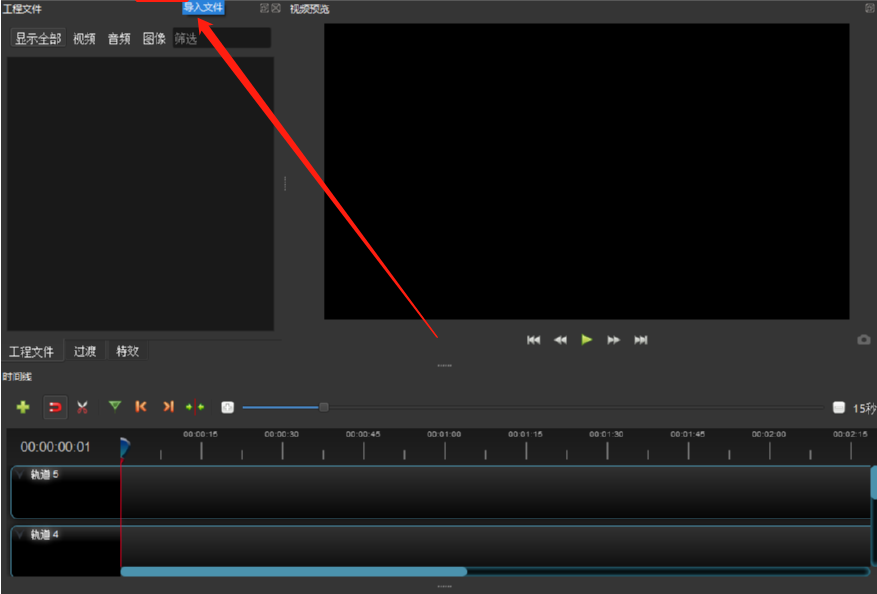Center the timeline on playhead icon
The width and height of the screenshot is (877, 594).
(x=194, y=407)
